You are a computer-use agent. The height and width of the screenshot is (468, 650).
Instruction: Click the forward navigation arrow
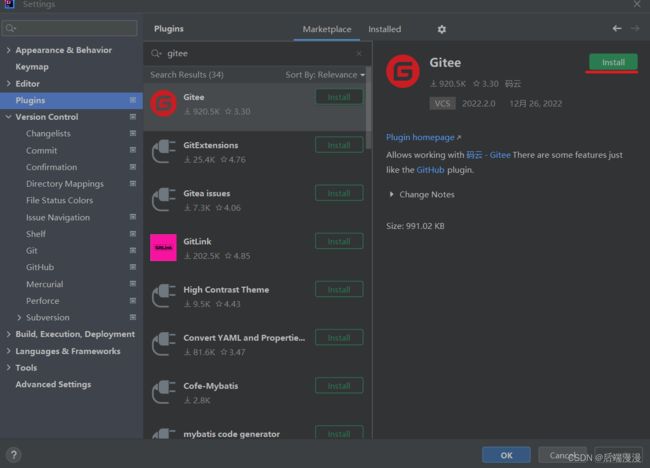pyautogui.click(x=635, y=28)
